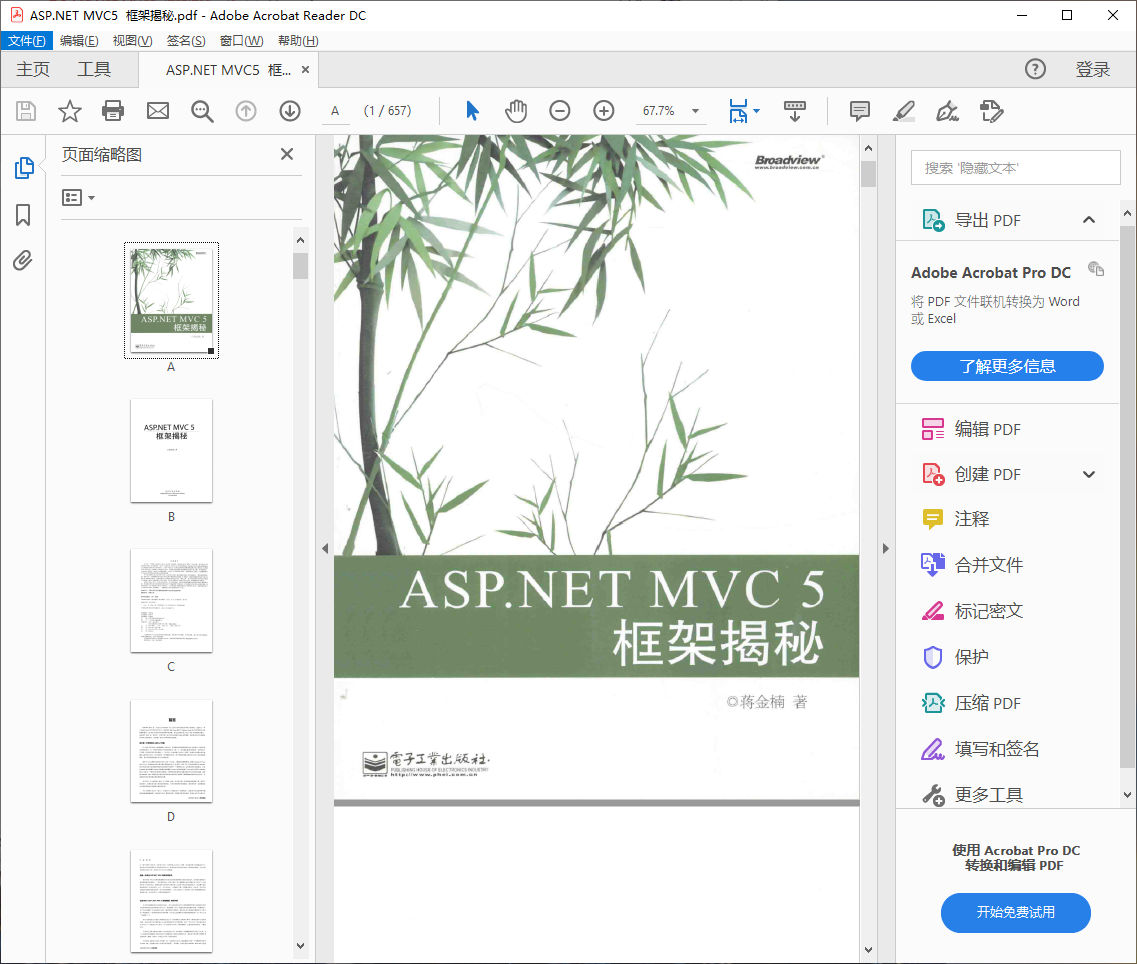Open the zoom level 67.7% dropdown
This screenshot has width=1137, height=964.
(x=695, y=111)
